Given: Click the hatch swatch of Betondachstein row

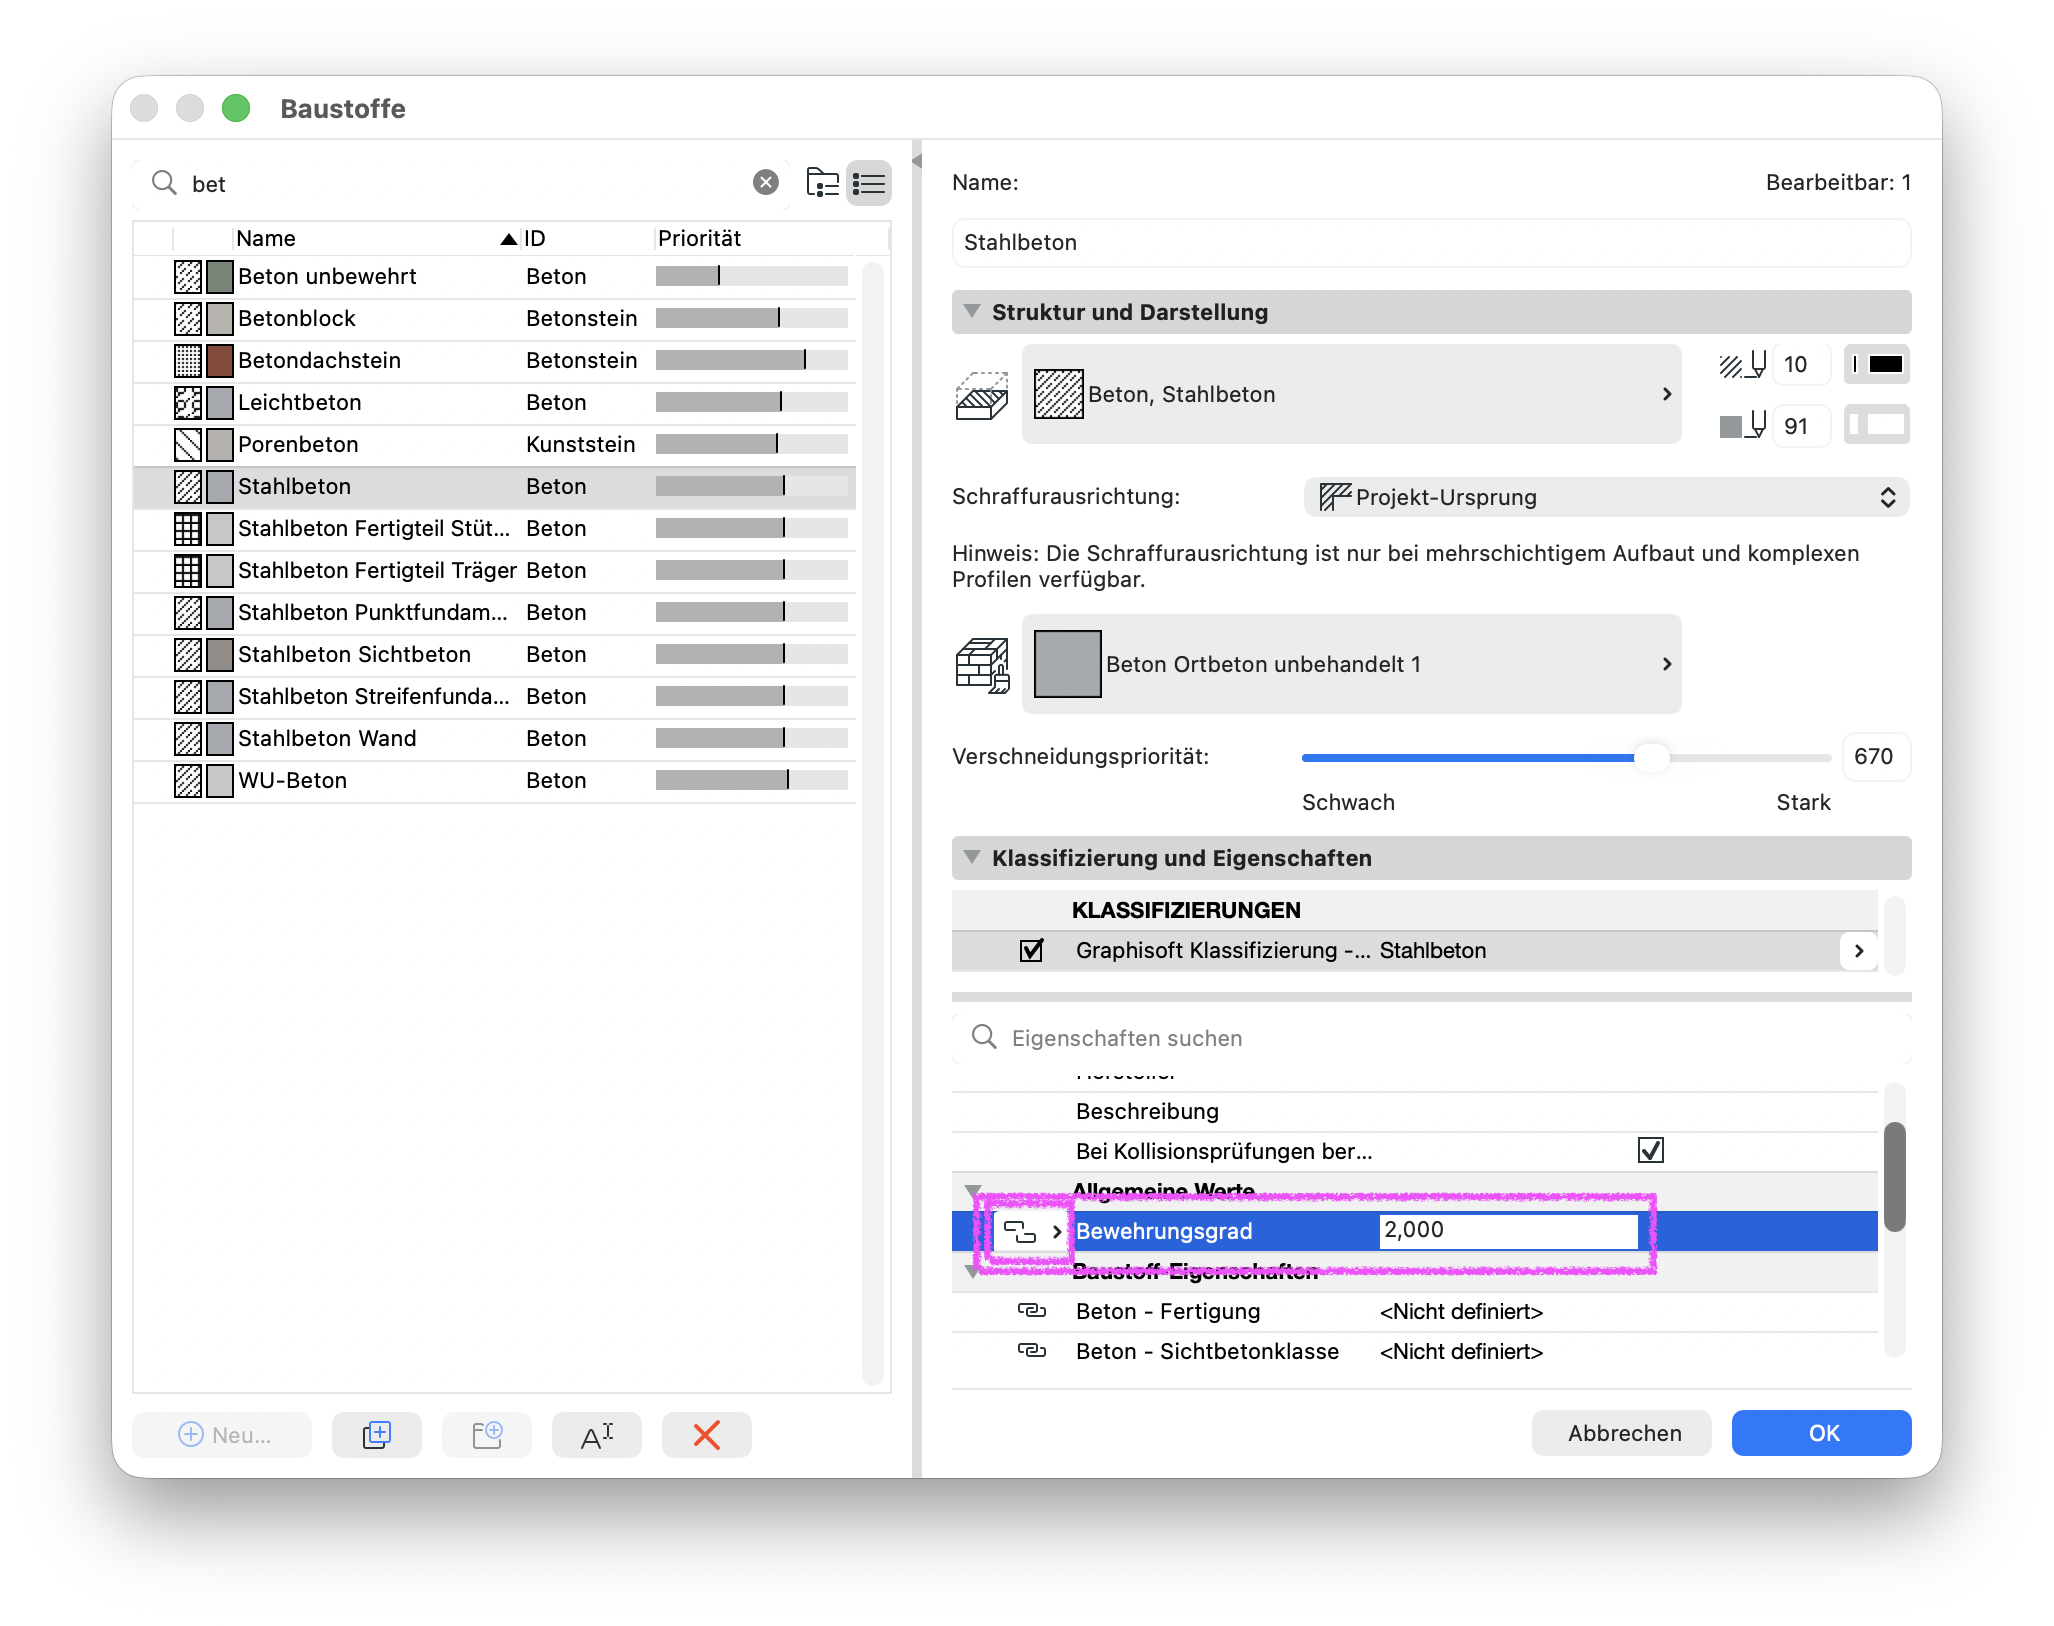Looking at the screenshot, I should coord(187,360).
